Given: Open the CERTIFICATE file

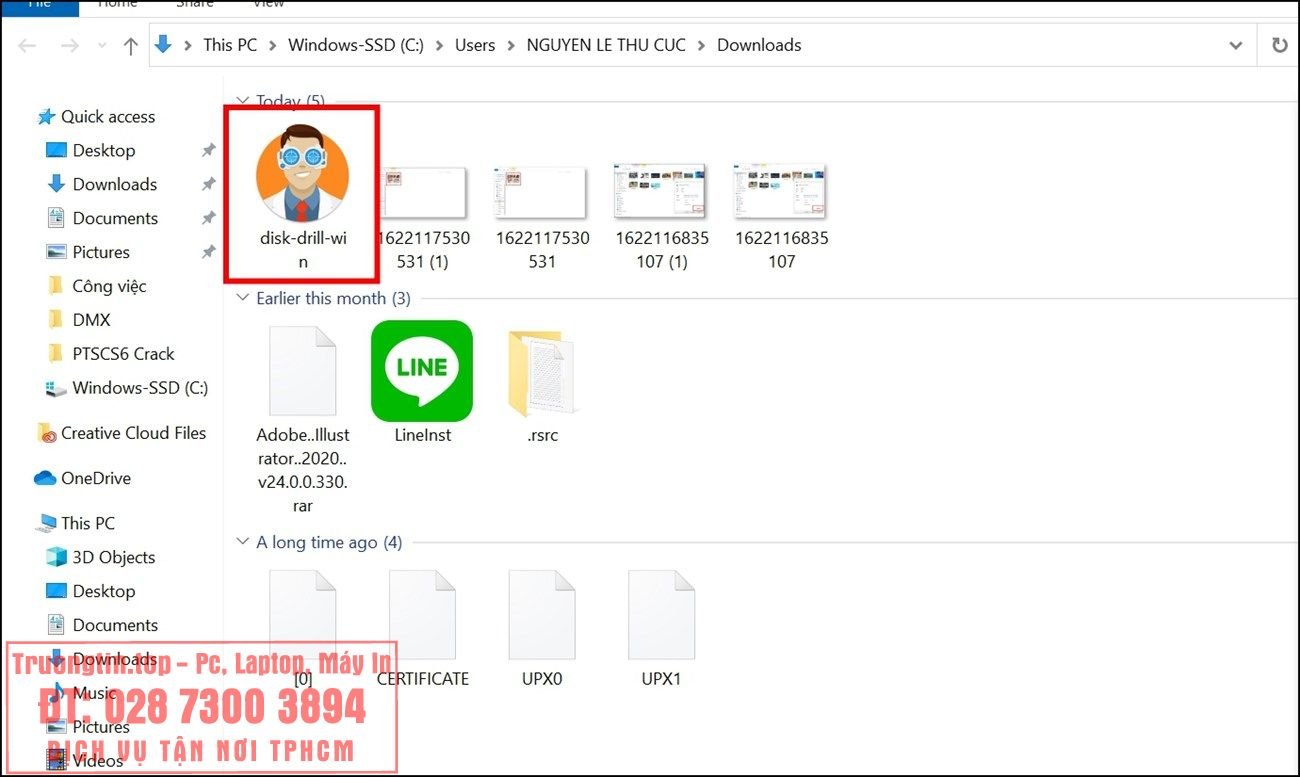Looking at the screenshot, I should pos(422,615).
